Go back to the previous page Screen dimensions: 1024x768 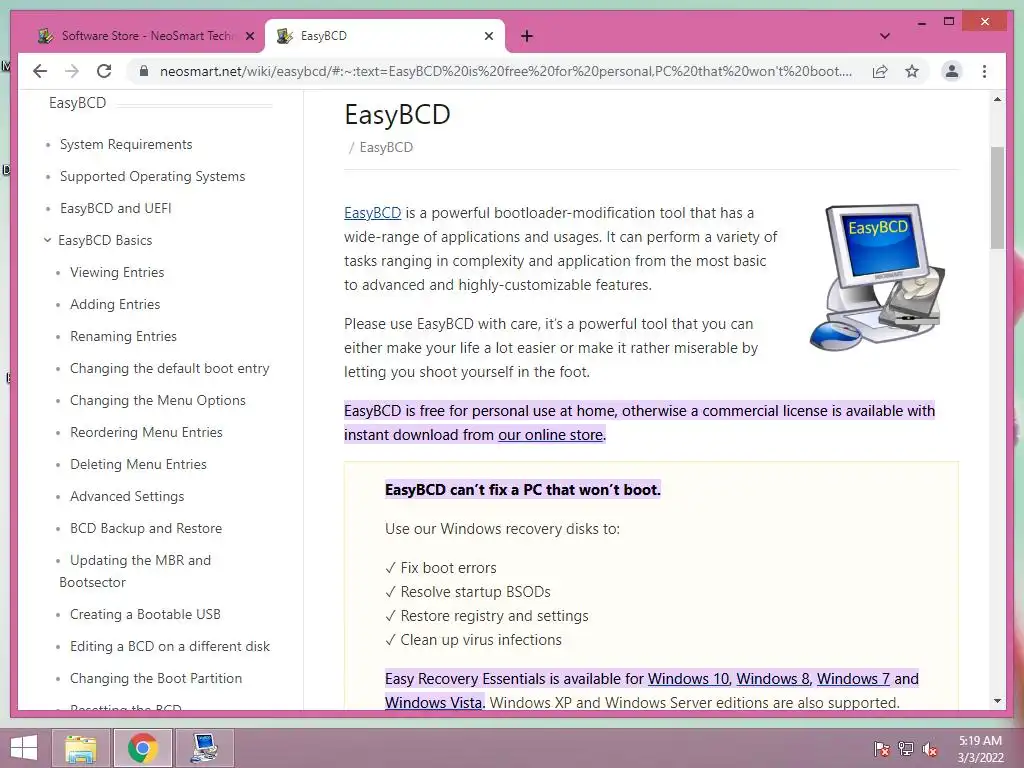point(40,71)
